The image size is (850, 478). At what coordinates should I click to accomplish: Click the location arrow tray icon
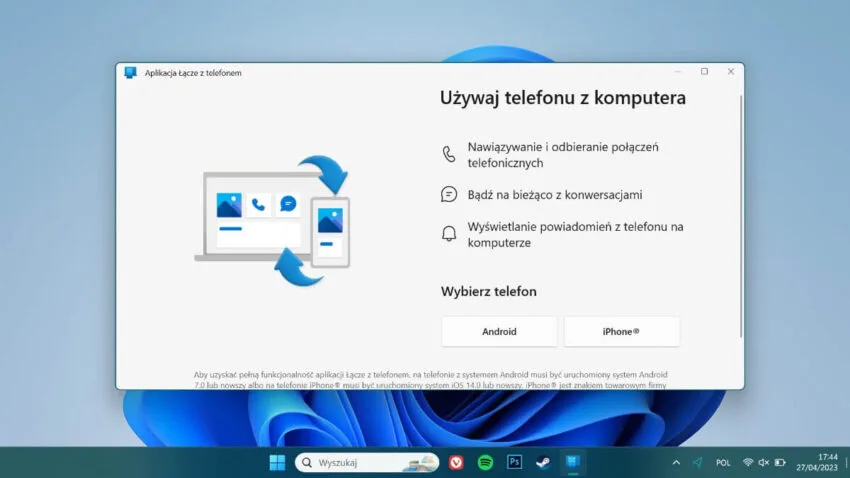(698, 462)
